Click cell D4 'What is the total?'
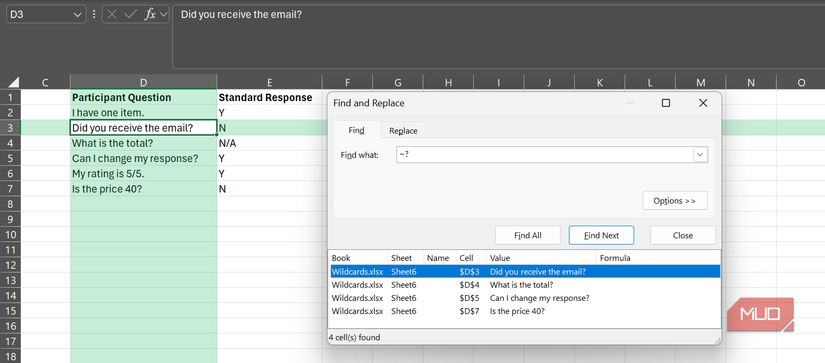The width and height of the screenshot is (825, 363). [x=143, y=143]
